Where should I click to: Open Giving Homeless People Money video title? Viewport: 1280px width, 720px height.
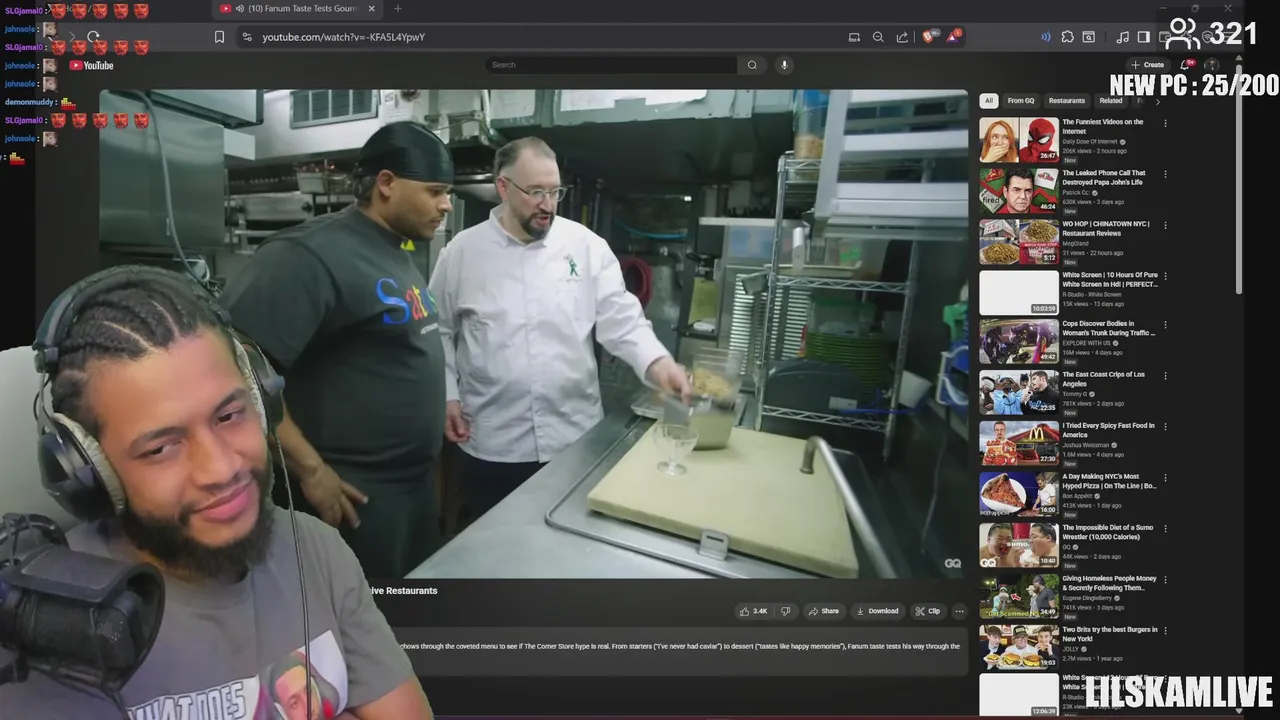(1109, 583)
